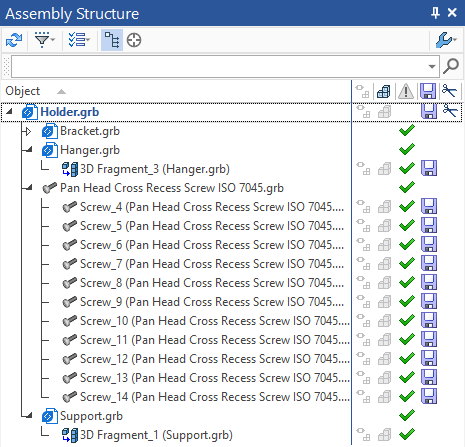465x447 pixels.
Task: Select 3D Fragment_1 (Support.grb) row
Action: (156, 435)
